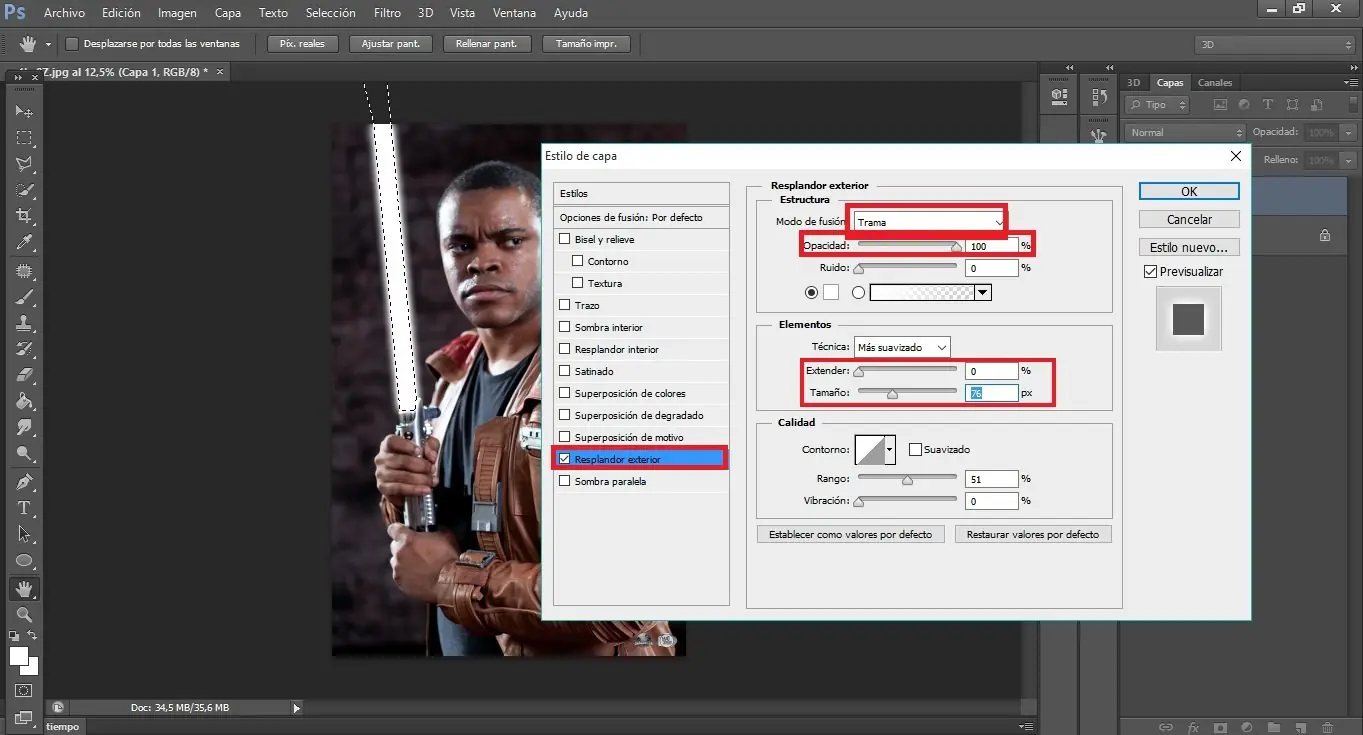Click the Rango value input field
1363x735 pixels.
coord(991,479)
